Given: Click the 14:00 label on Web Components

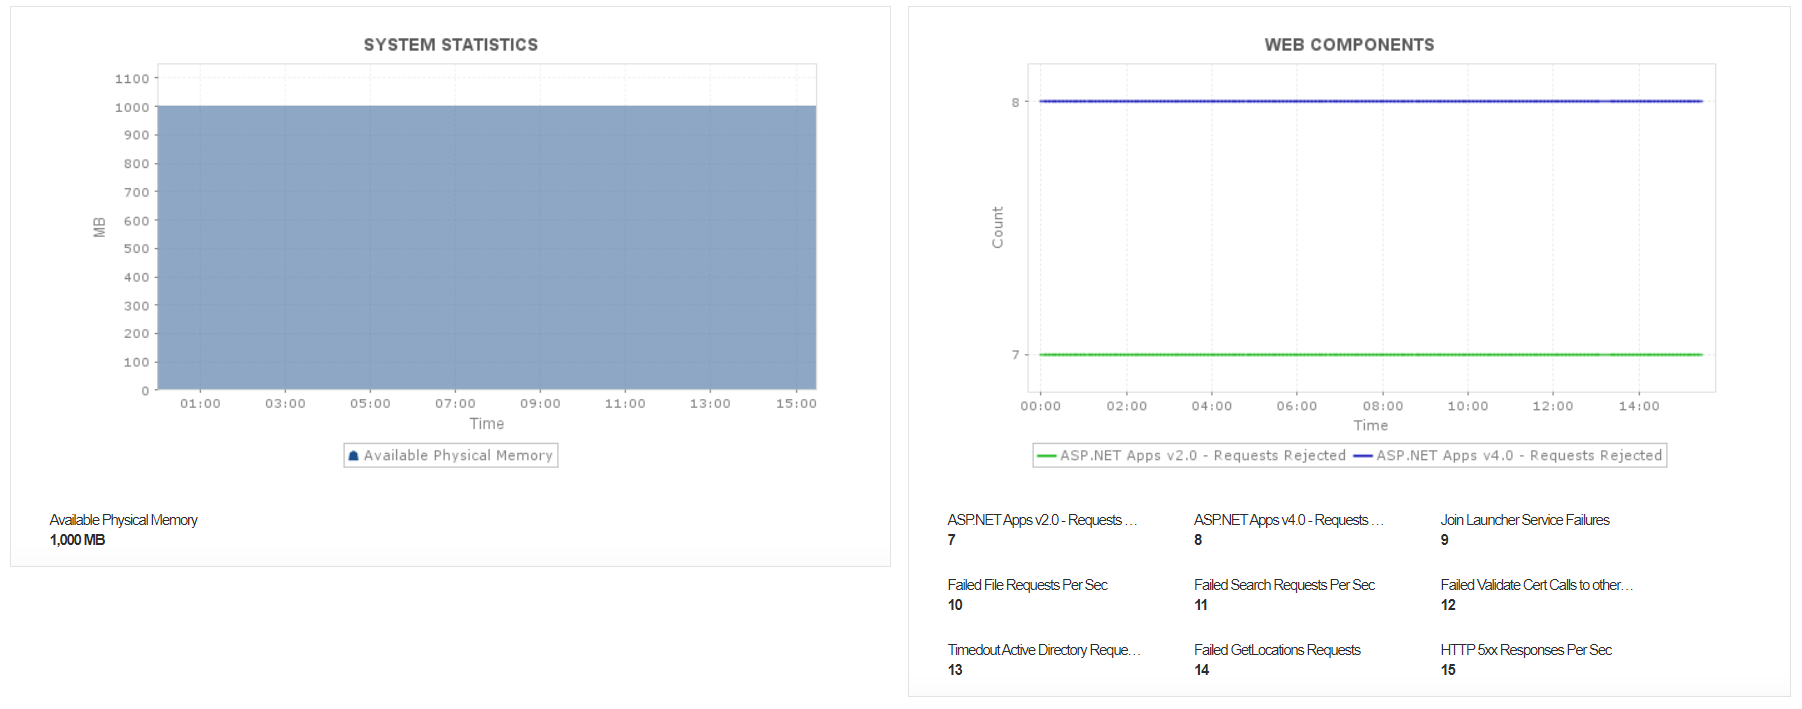Looking at the screenshot, I should 1639,406.
